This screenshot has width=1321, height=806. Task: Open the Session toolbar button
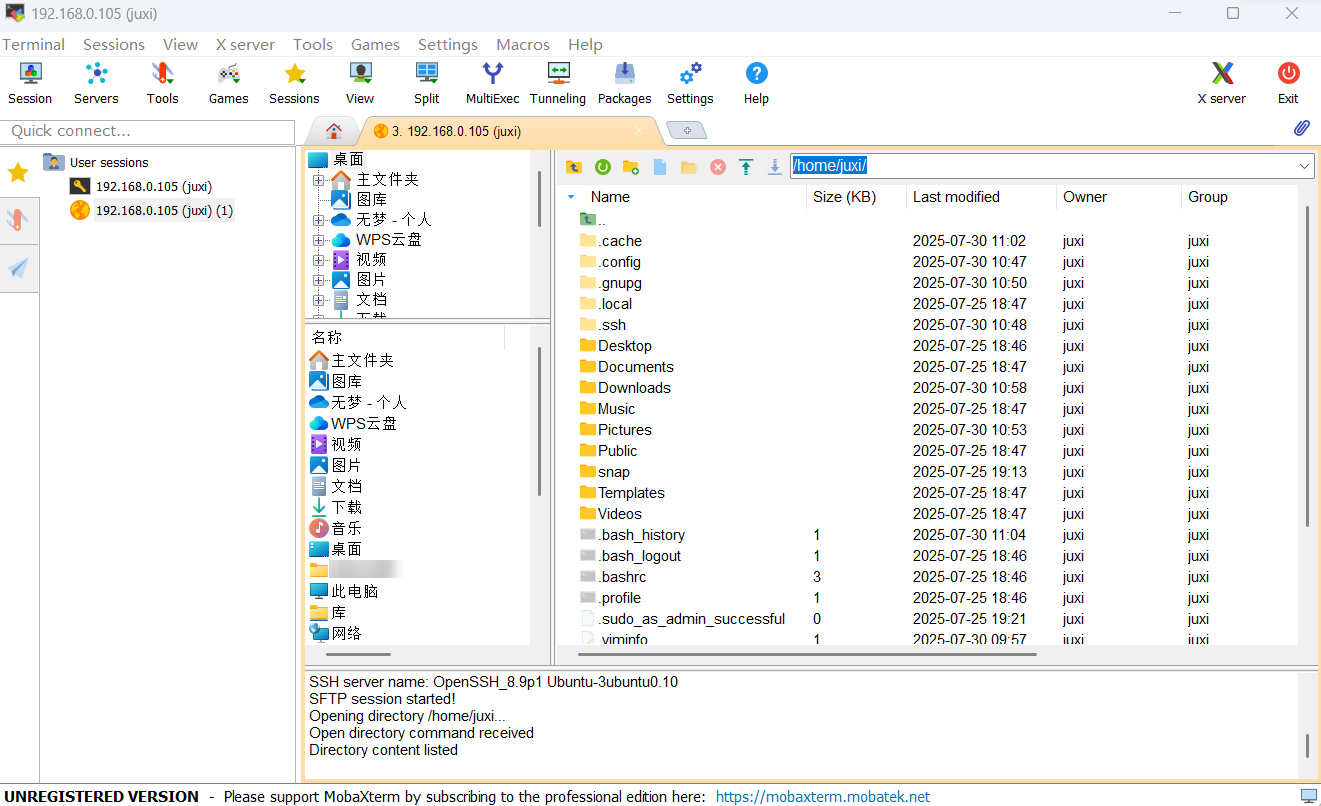[x=30, y=83]
